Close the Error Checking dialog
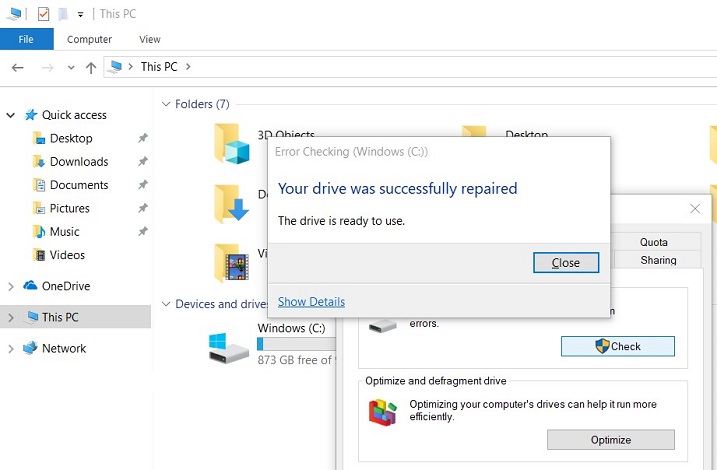The image size is (717, 470). point(566,263)
